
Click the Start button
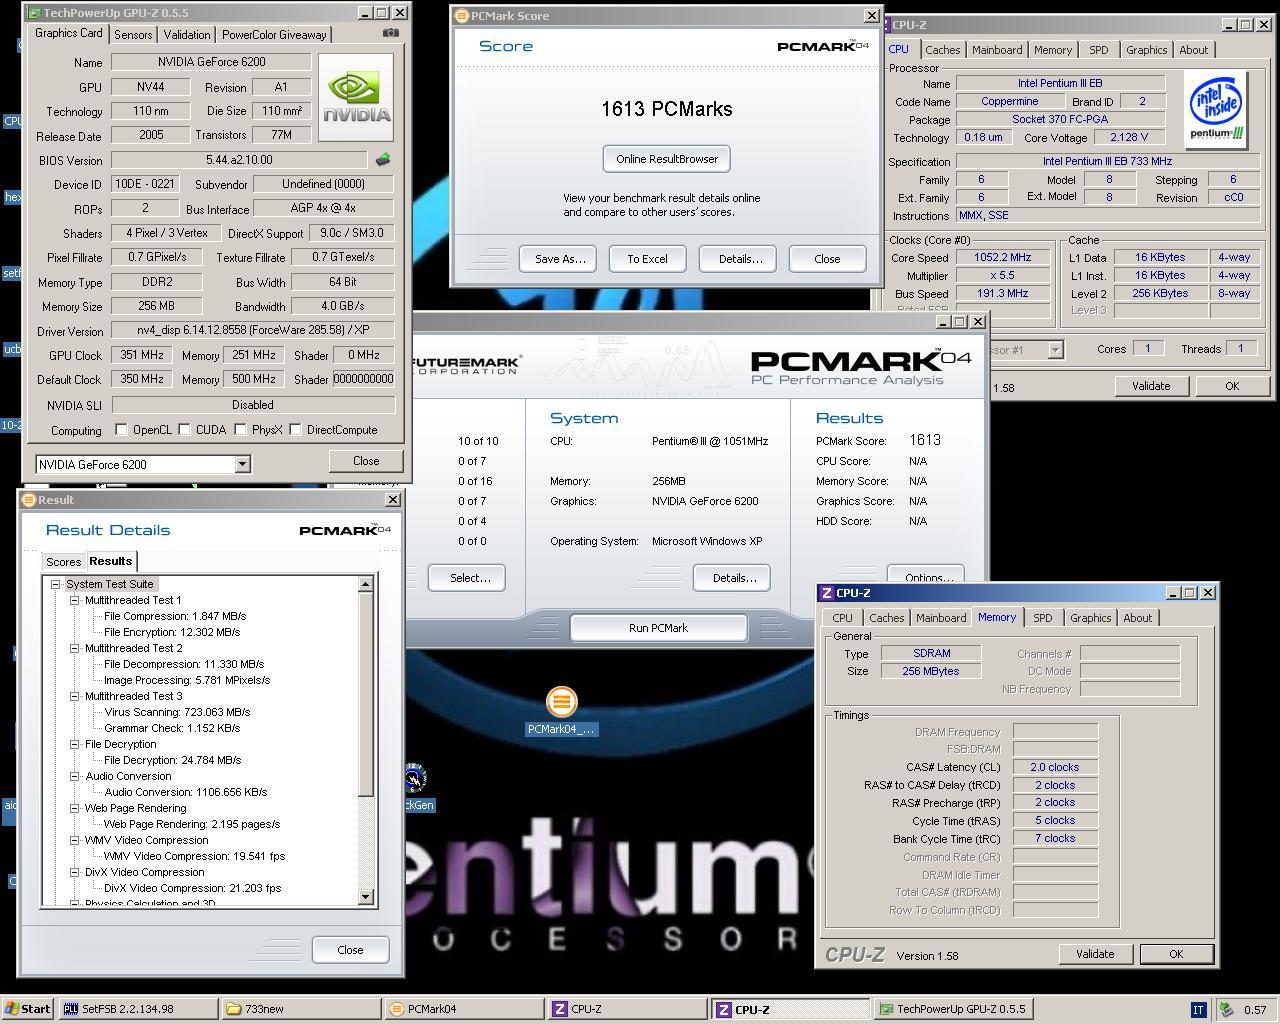click(28, 1009)
